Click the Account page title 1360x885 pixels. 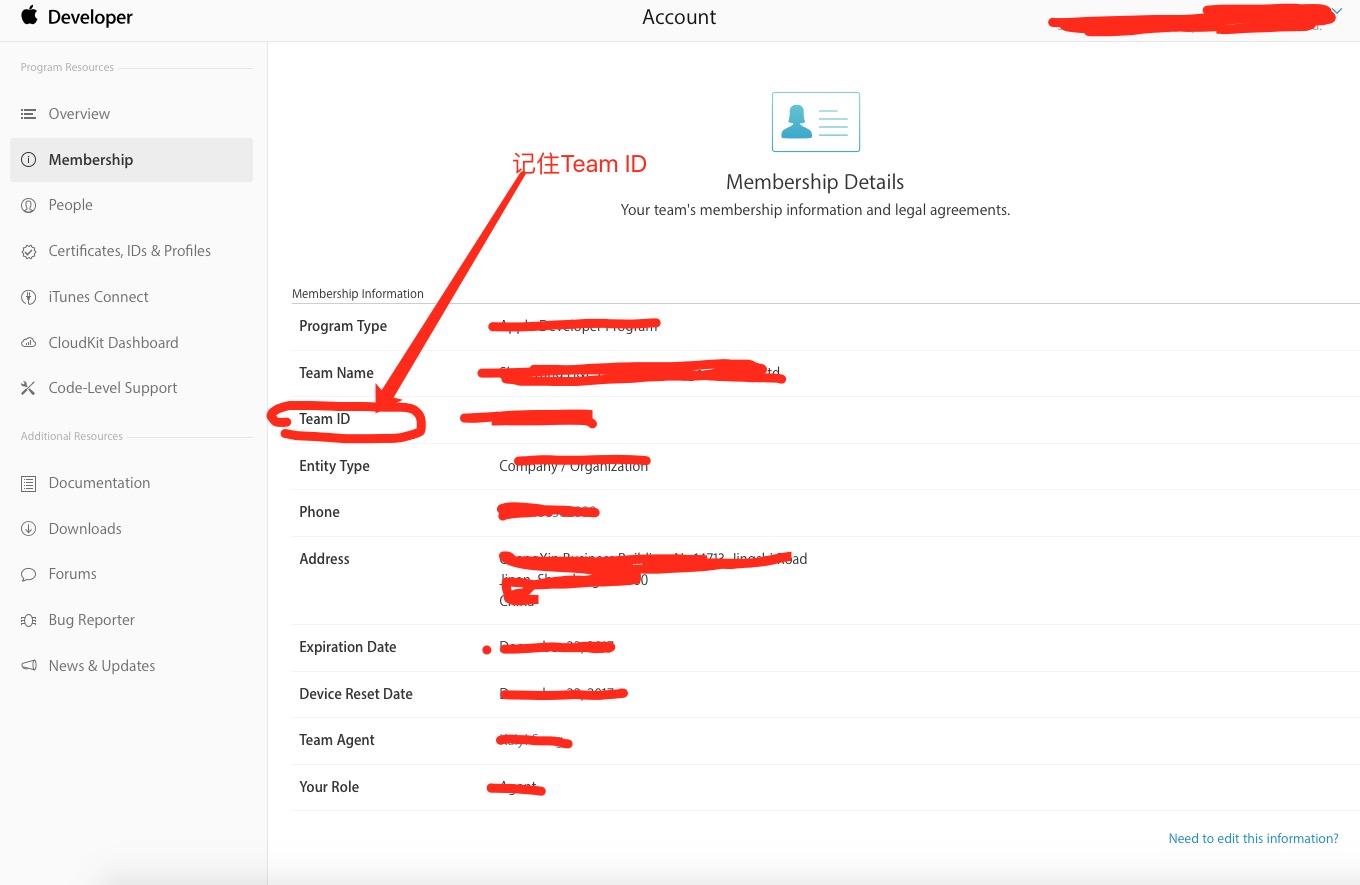click(x=679, y=17)
